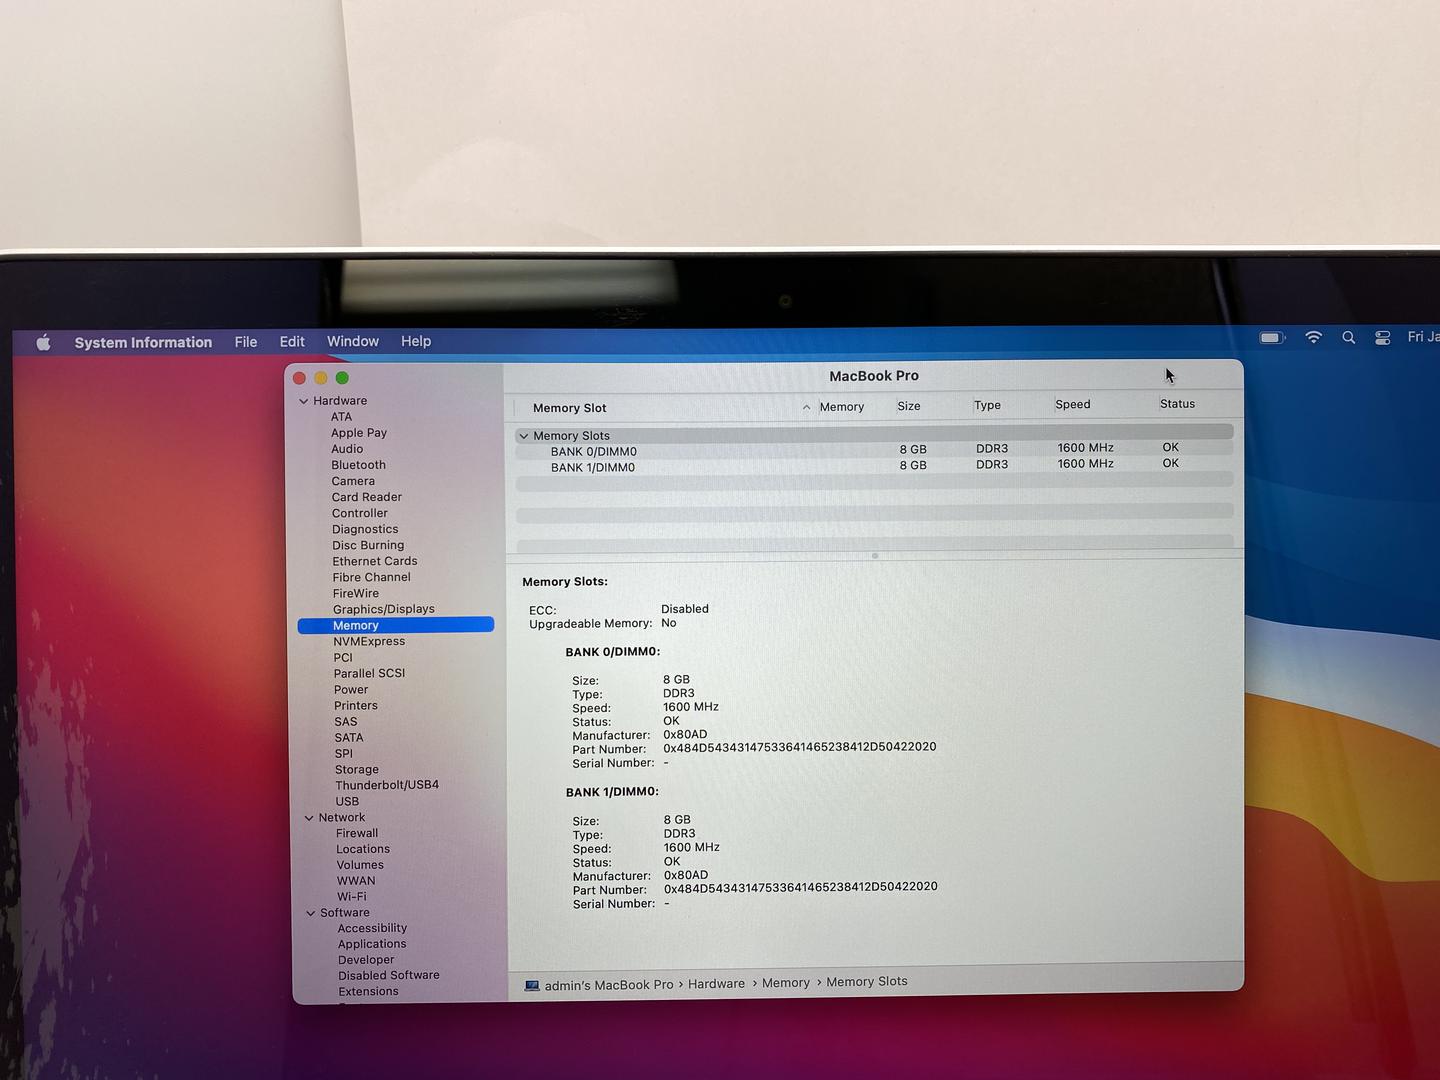This screenshot has height=1080, width=1440.
Task: Select Thunderbolt/USB4 in the sidebar
Action: click(387, 785)
